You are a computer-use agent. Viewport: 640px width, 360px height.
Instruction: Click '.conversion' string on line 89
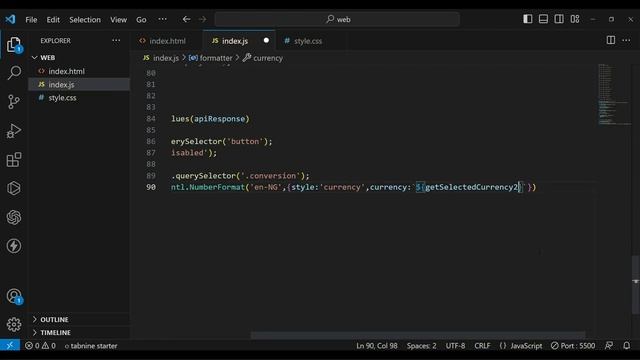271,176
